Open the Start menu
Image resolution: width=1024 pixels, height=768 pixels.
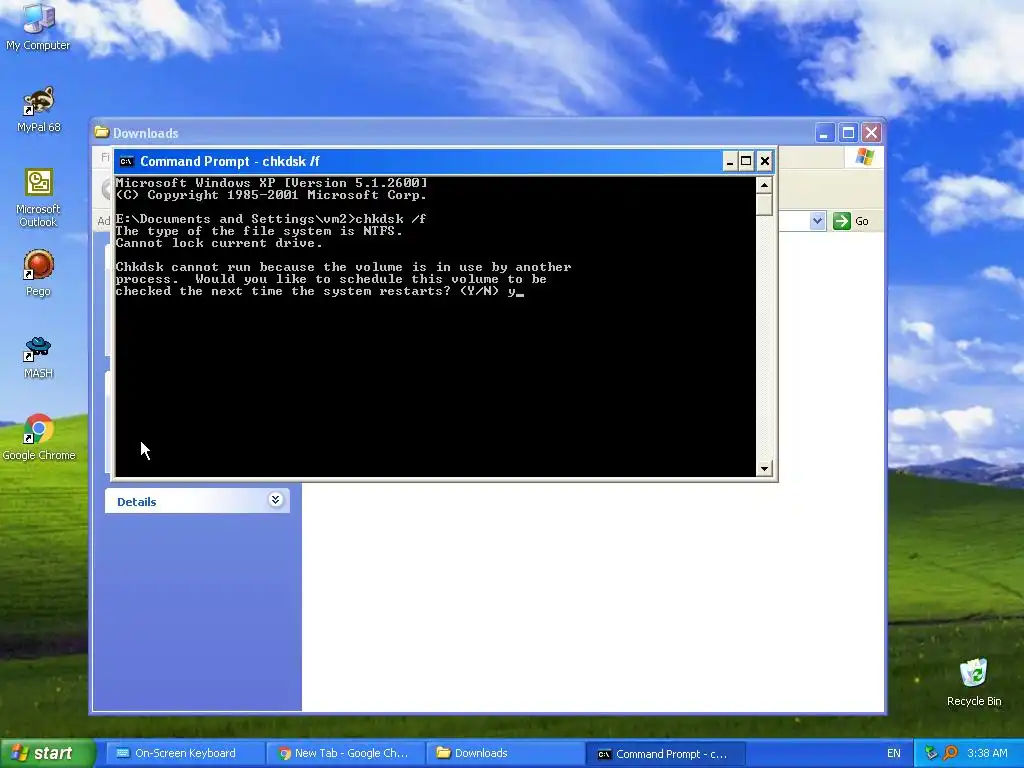[x=47, y=754]
